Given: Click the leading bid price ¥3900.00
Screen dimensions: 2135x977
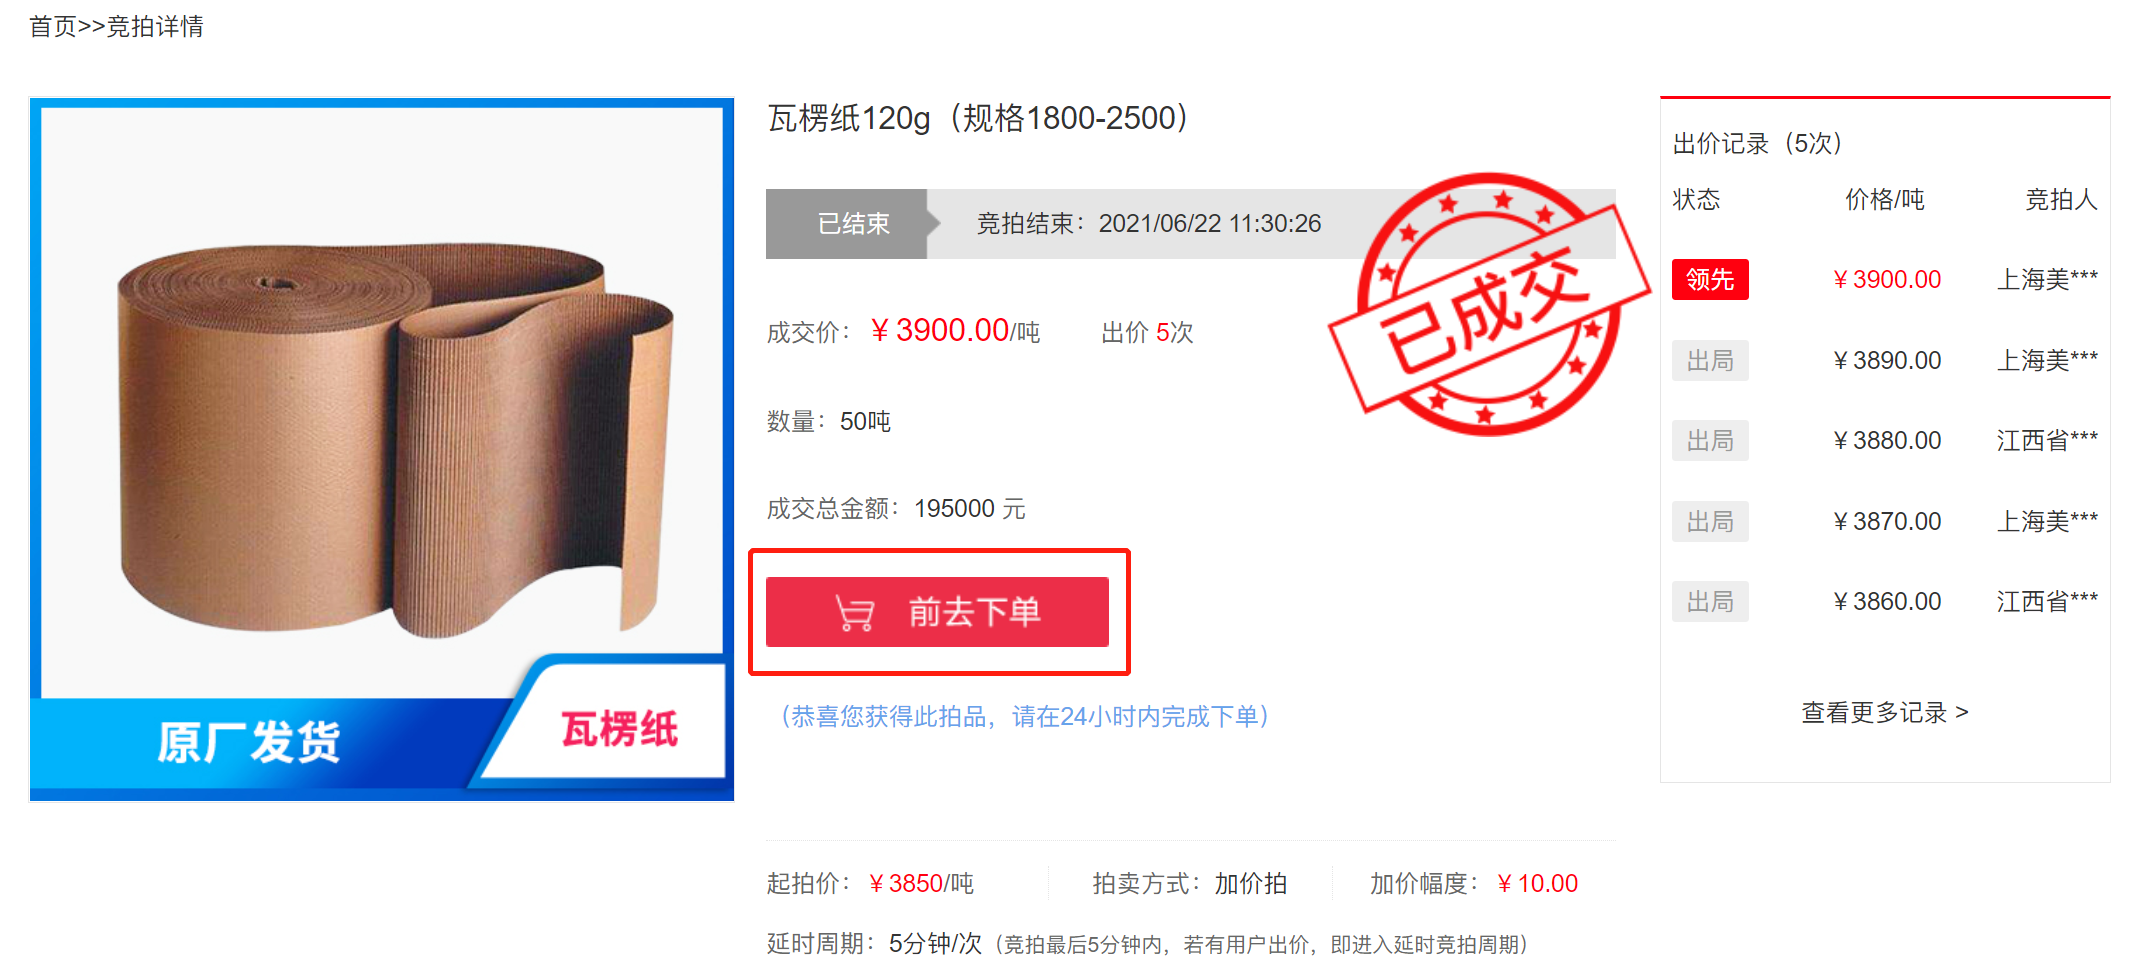Looking at the screenshot, I should tap(1887, 279).
